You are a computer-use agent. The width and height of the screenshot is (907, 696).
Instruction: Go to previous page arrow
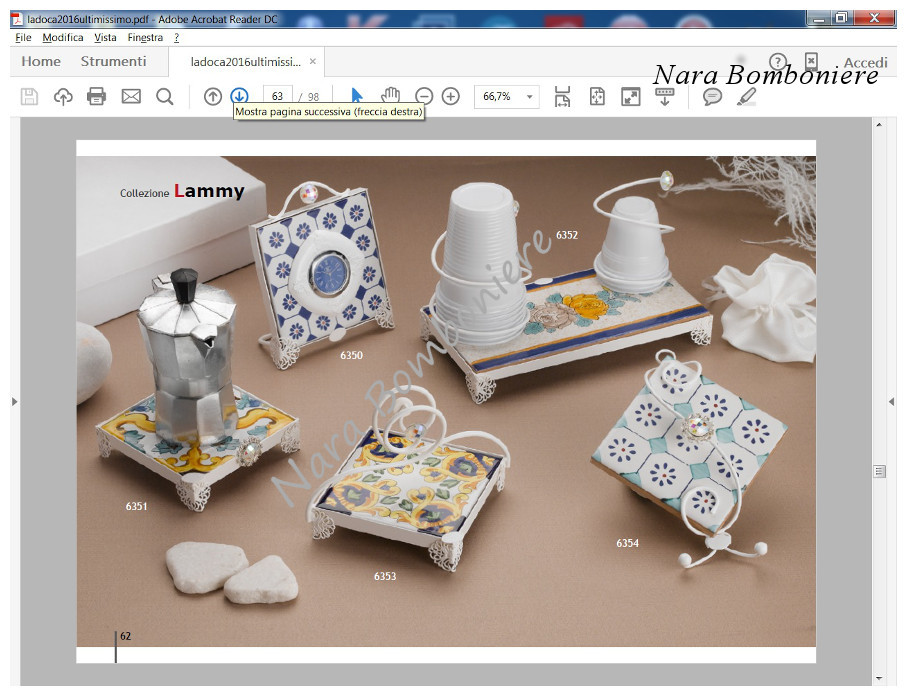[x=213, y=96]
